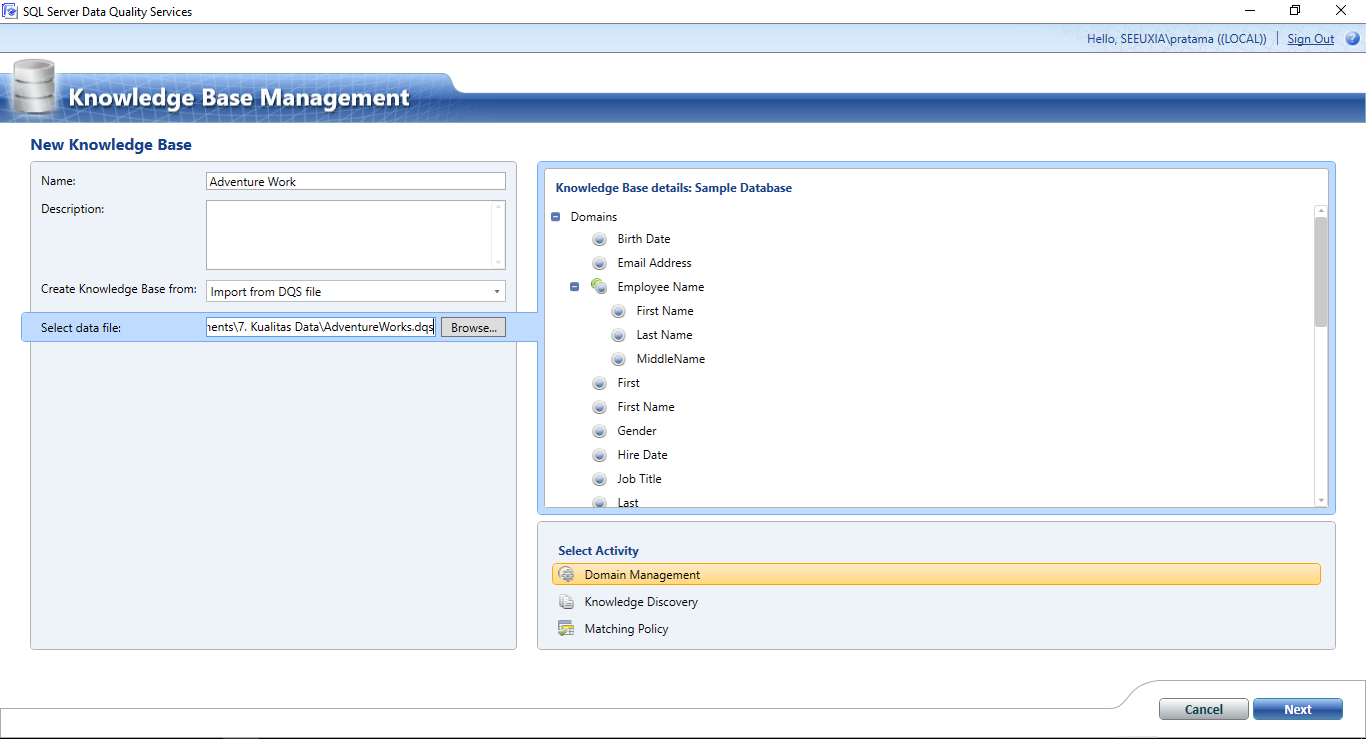Click the Birth Date domain icon
Image resolution: width=1366 pixels, height=739 pixels.
599,239
